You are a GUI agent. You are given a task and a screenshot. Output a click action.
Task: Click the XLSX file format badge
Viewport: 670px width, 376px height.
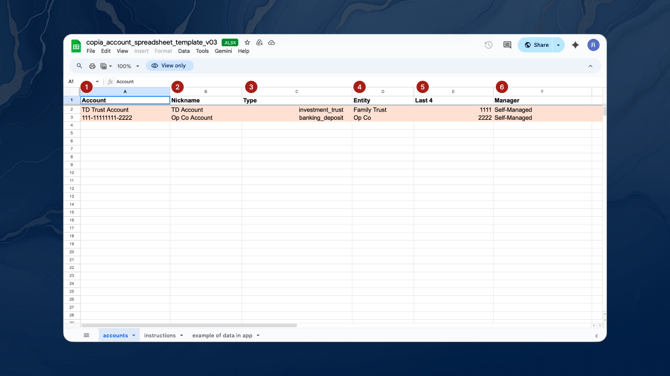click(x=230, y=42)
